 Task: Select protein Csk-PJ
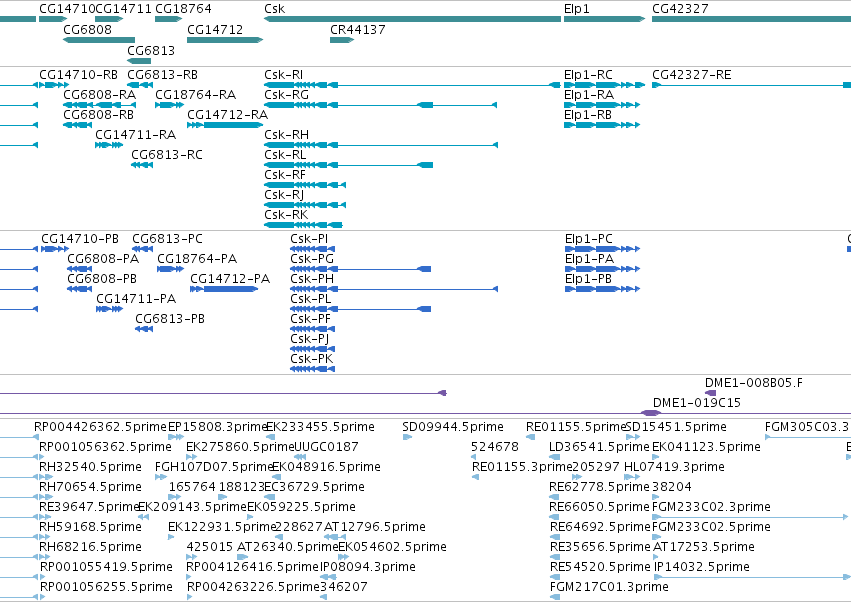pos(313,349)
